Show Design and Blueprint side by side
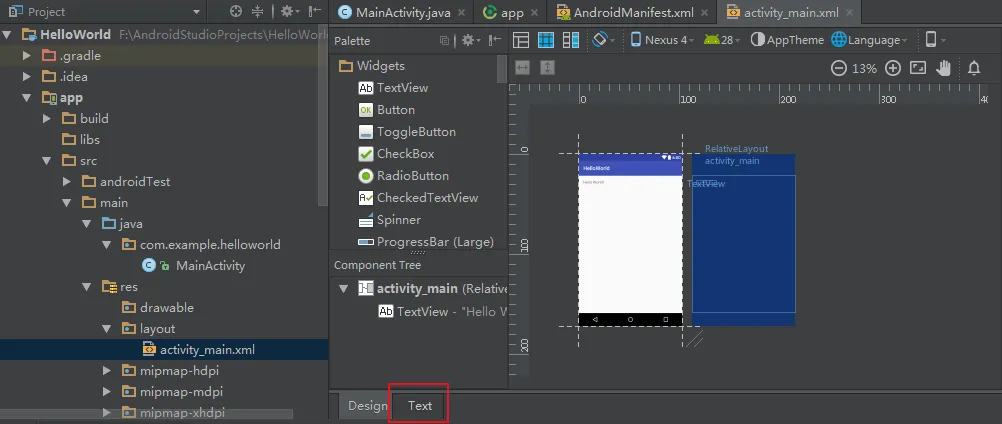Viewport: 1002px width, 424px height. 571,40
